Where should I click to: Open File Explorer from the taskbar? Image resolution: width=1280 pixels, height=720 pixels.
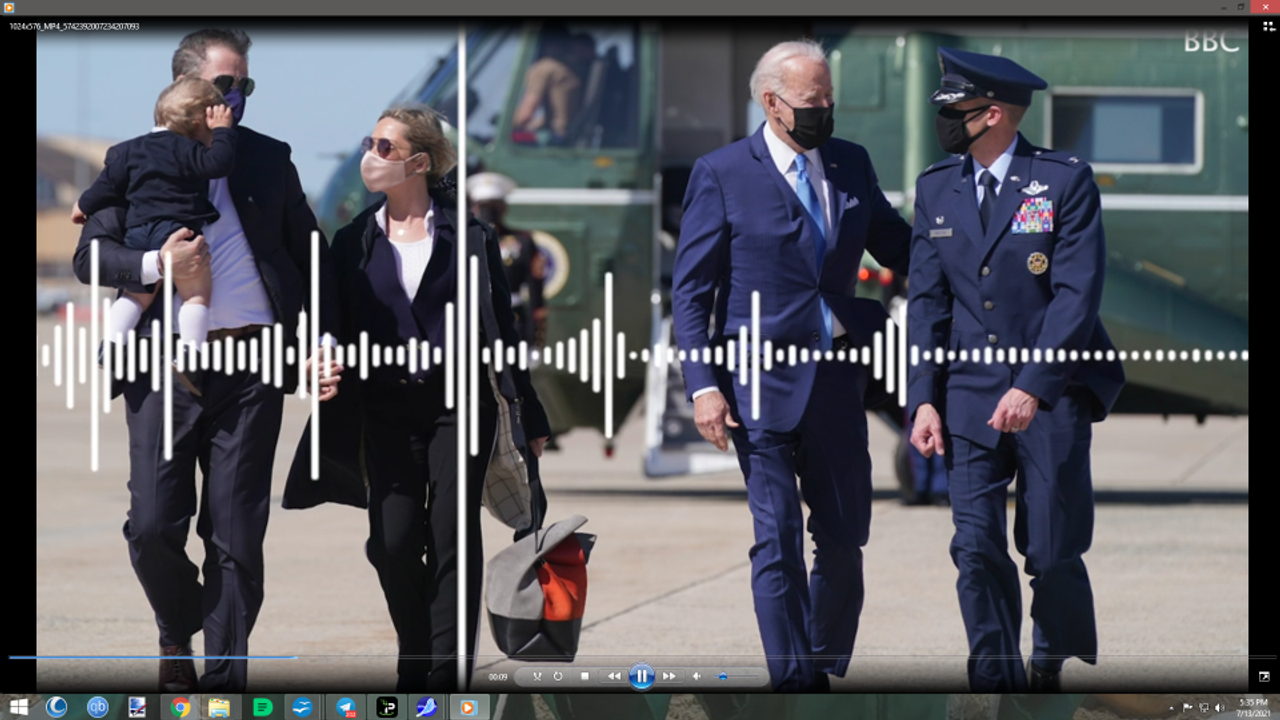click(219, 707)
